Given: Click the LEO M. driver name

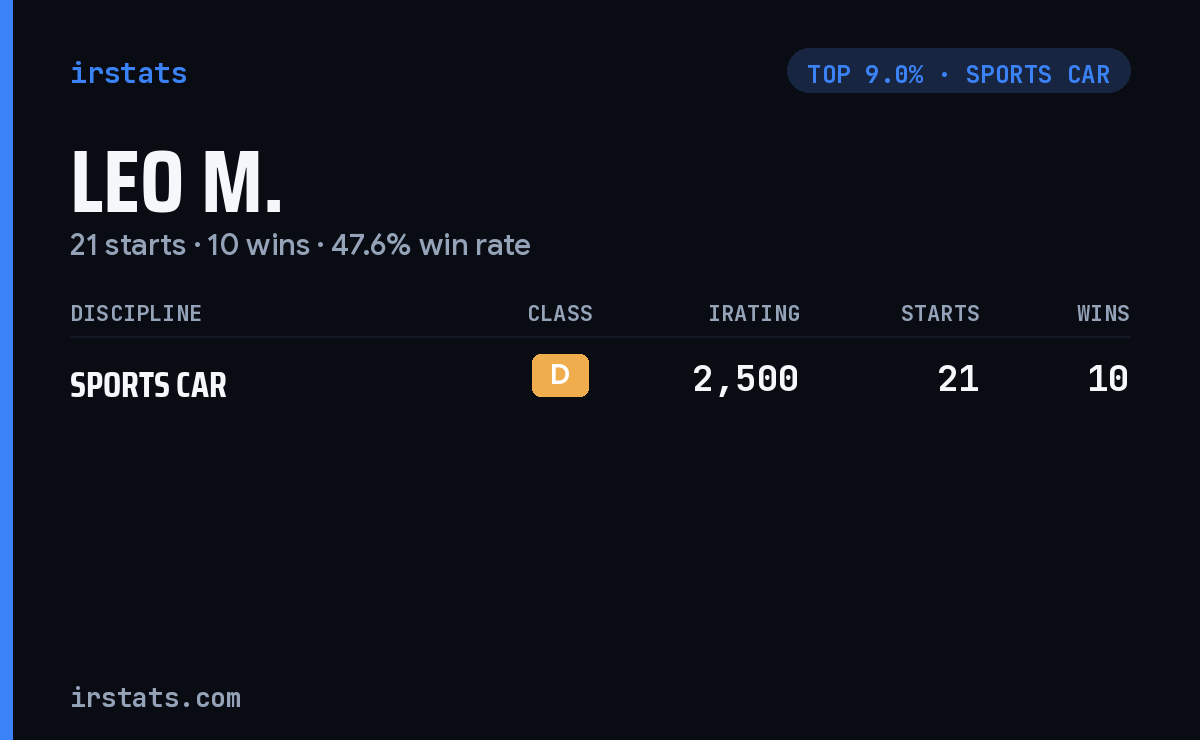Looking at the screenshot, I should pos(176,183).
